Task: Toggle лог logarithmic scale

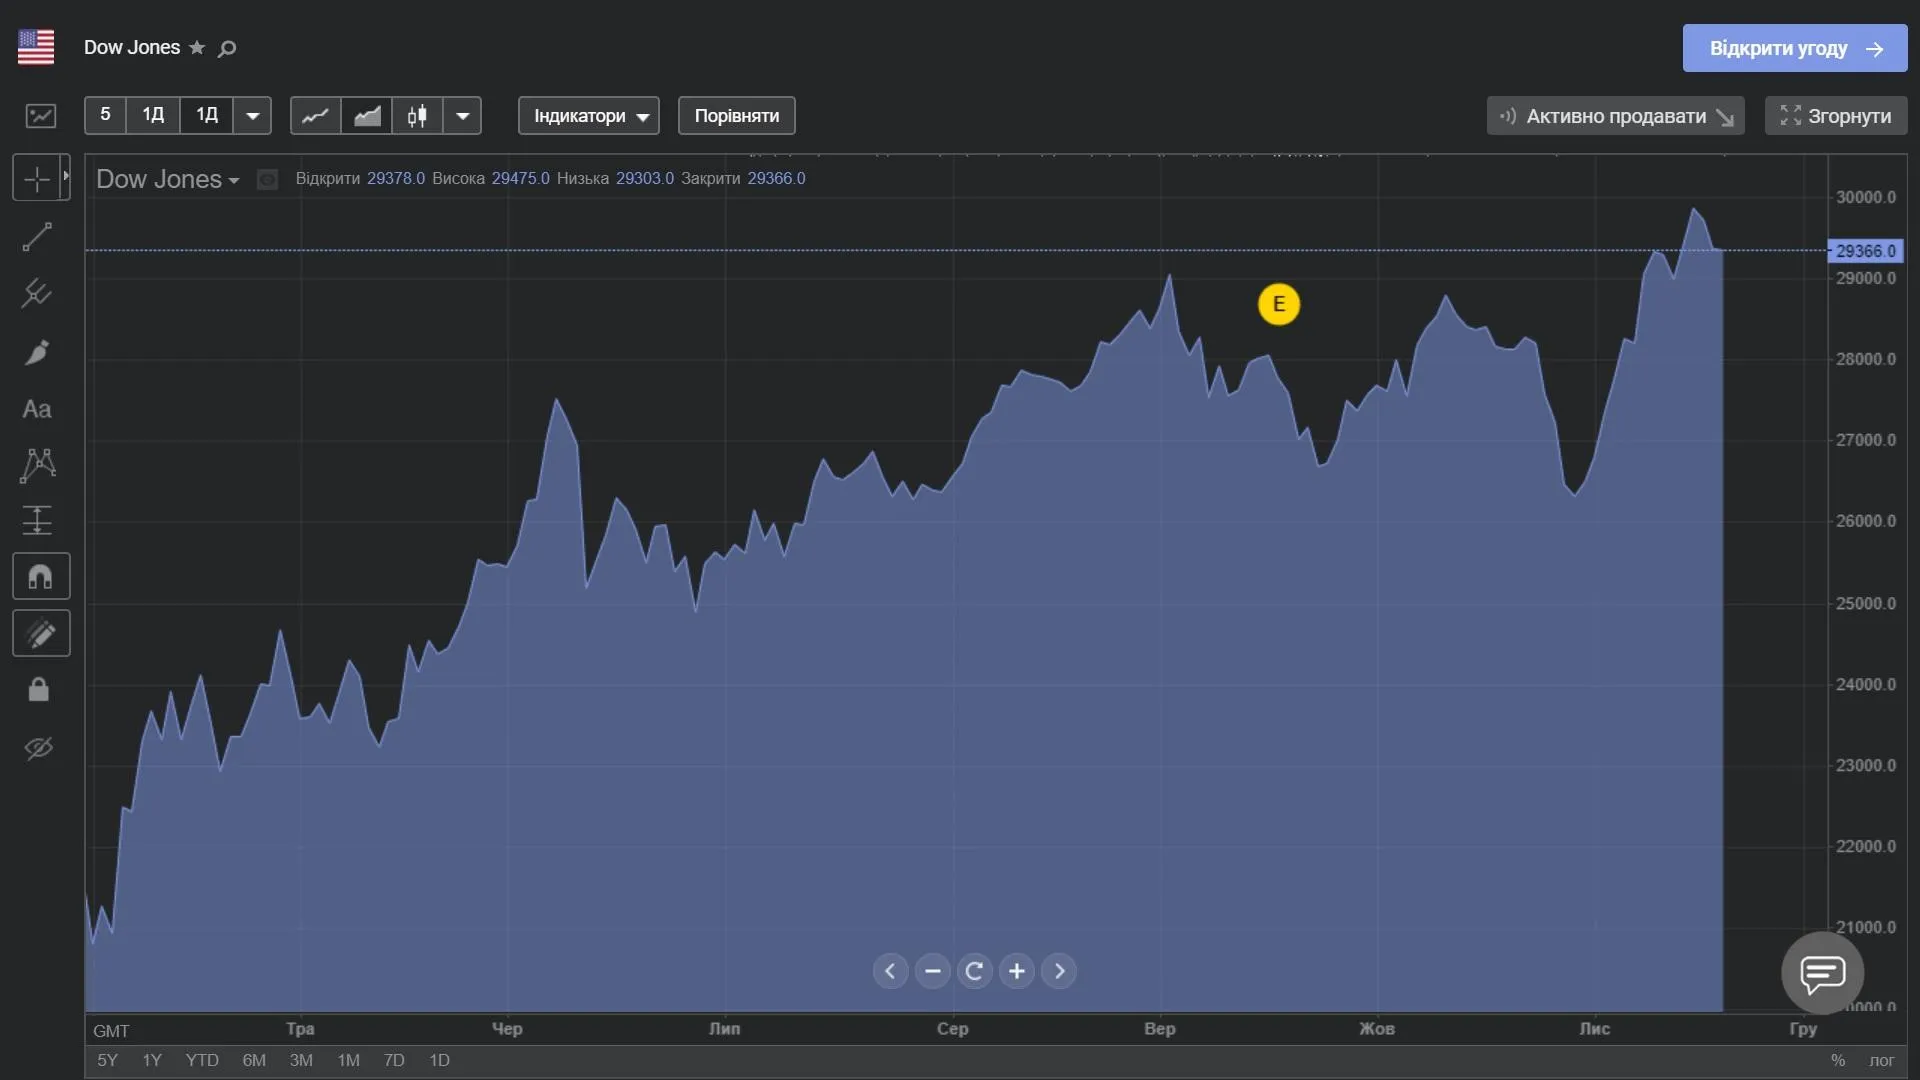Action: tap(1882, 1060)
